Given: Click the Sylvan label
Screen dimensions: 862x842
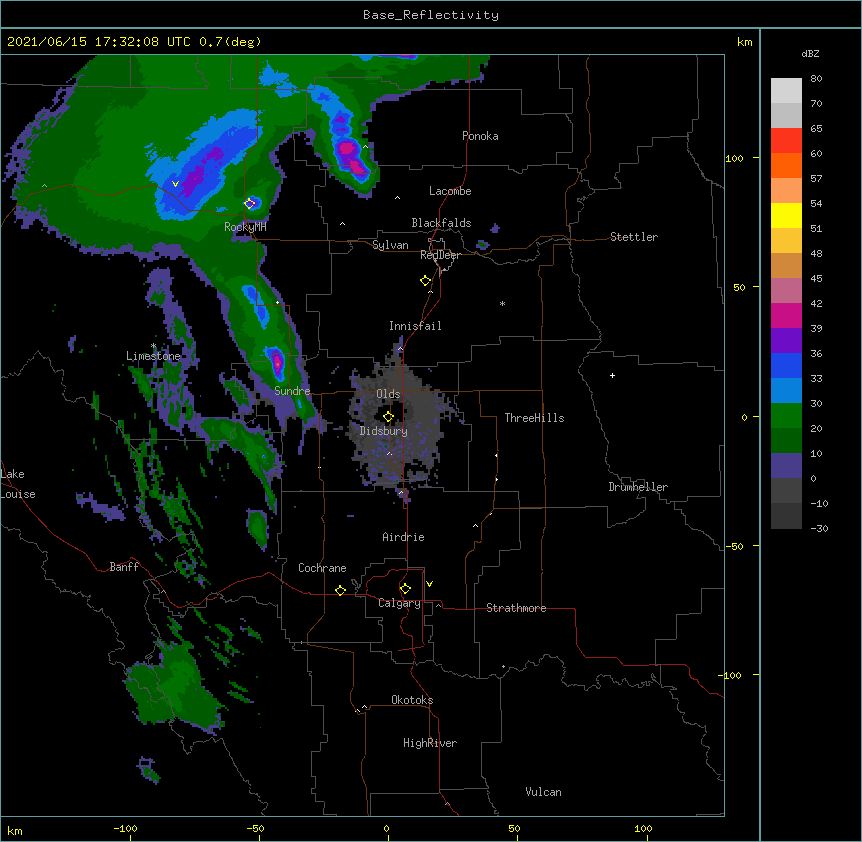Looking at the screenshot, I should 390,245.
